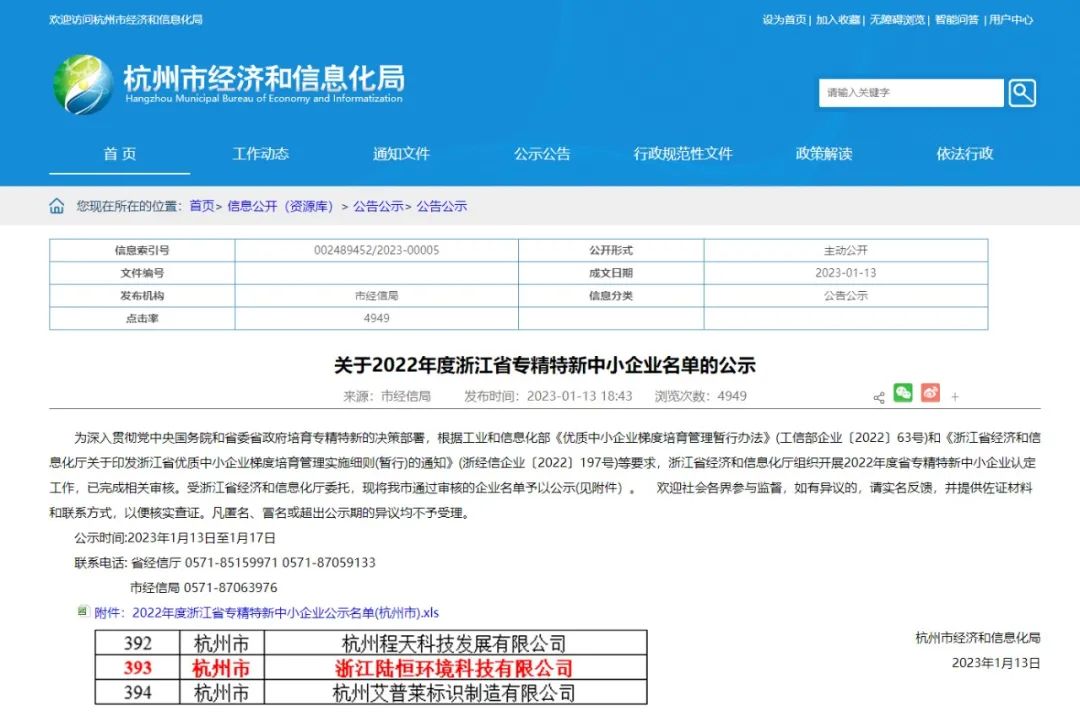Open the 政策解读 navigation tab
This screenshot has height=722, width=1080.
click(x=824, y=154)
